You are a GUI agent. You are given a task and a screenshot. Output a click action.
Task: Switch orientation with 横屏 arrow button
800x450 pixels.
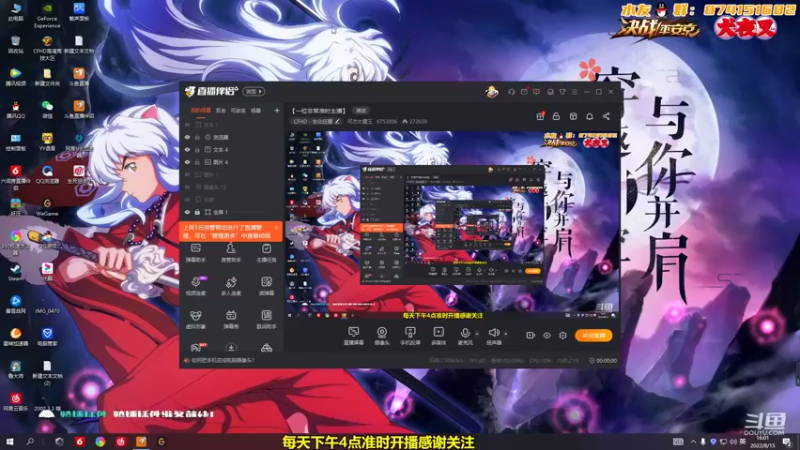coord(254,91)
